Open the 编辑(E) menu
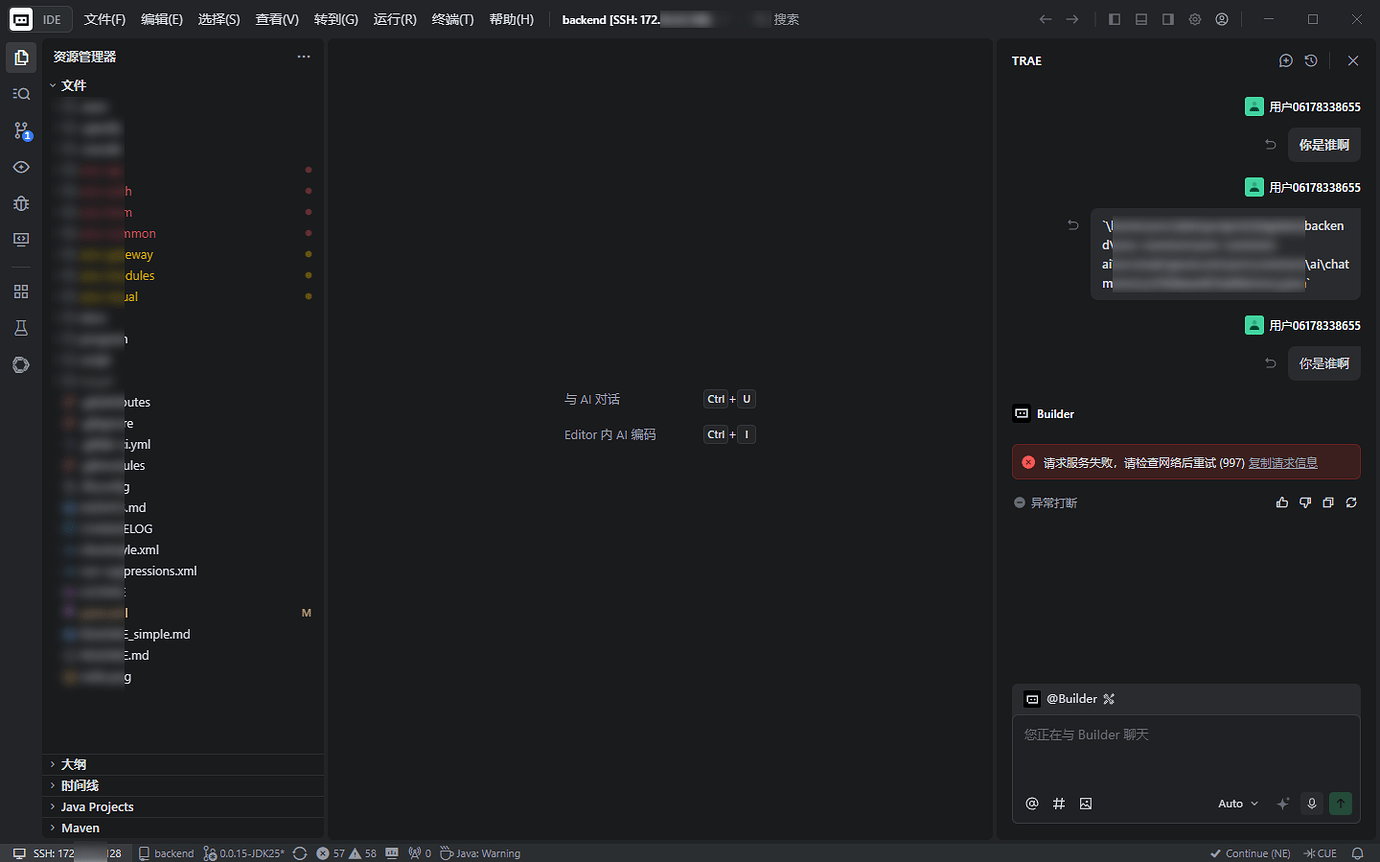1380x862 pixels. 162,19
